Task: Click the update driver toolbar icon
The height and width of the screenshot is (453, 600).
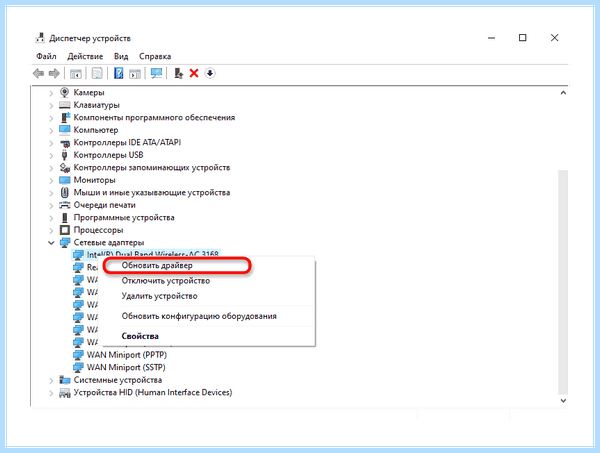Action: [x=178, y=73]
